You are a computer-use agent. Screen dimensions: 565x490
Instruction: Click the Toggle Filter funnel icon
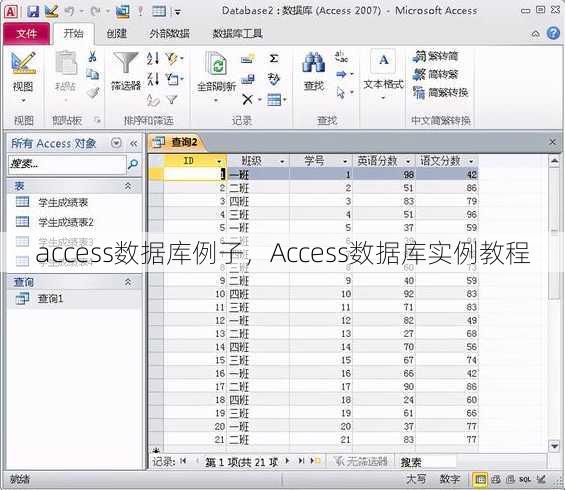tap(172, 99)
